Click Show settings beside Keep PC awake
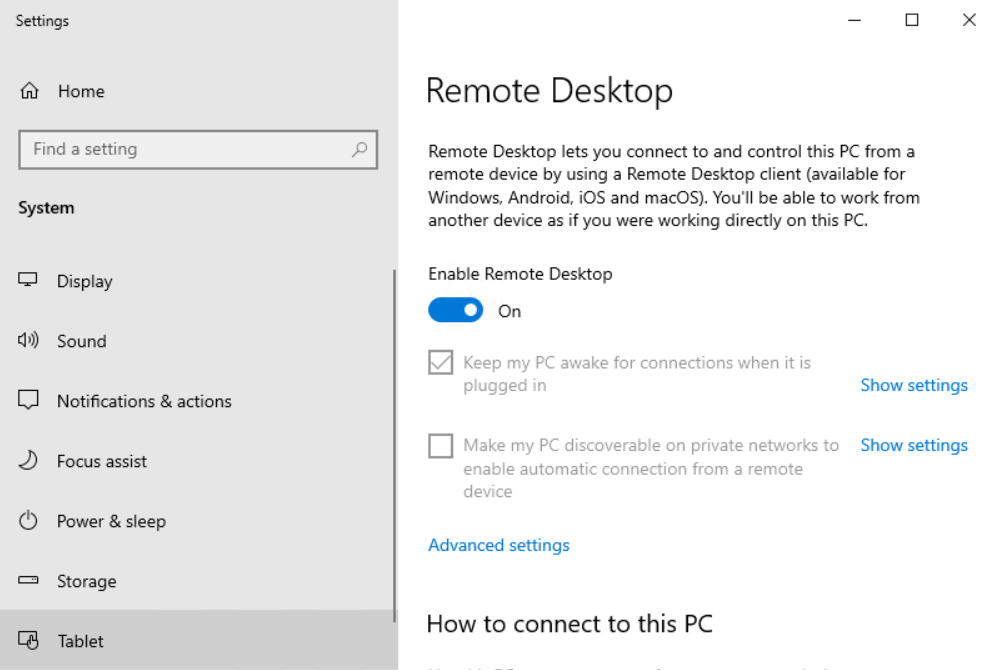 913,385
